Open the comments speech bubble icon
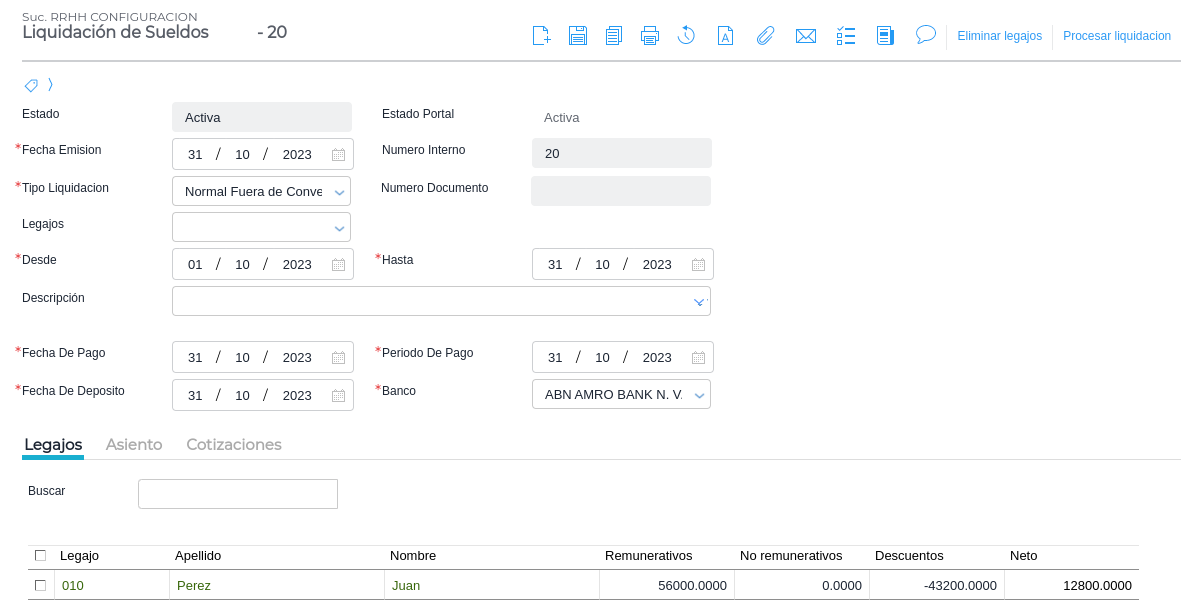This screenshot has height=616, width=1181. (926, 35)
